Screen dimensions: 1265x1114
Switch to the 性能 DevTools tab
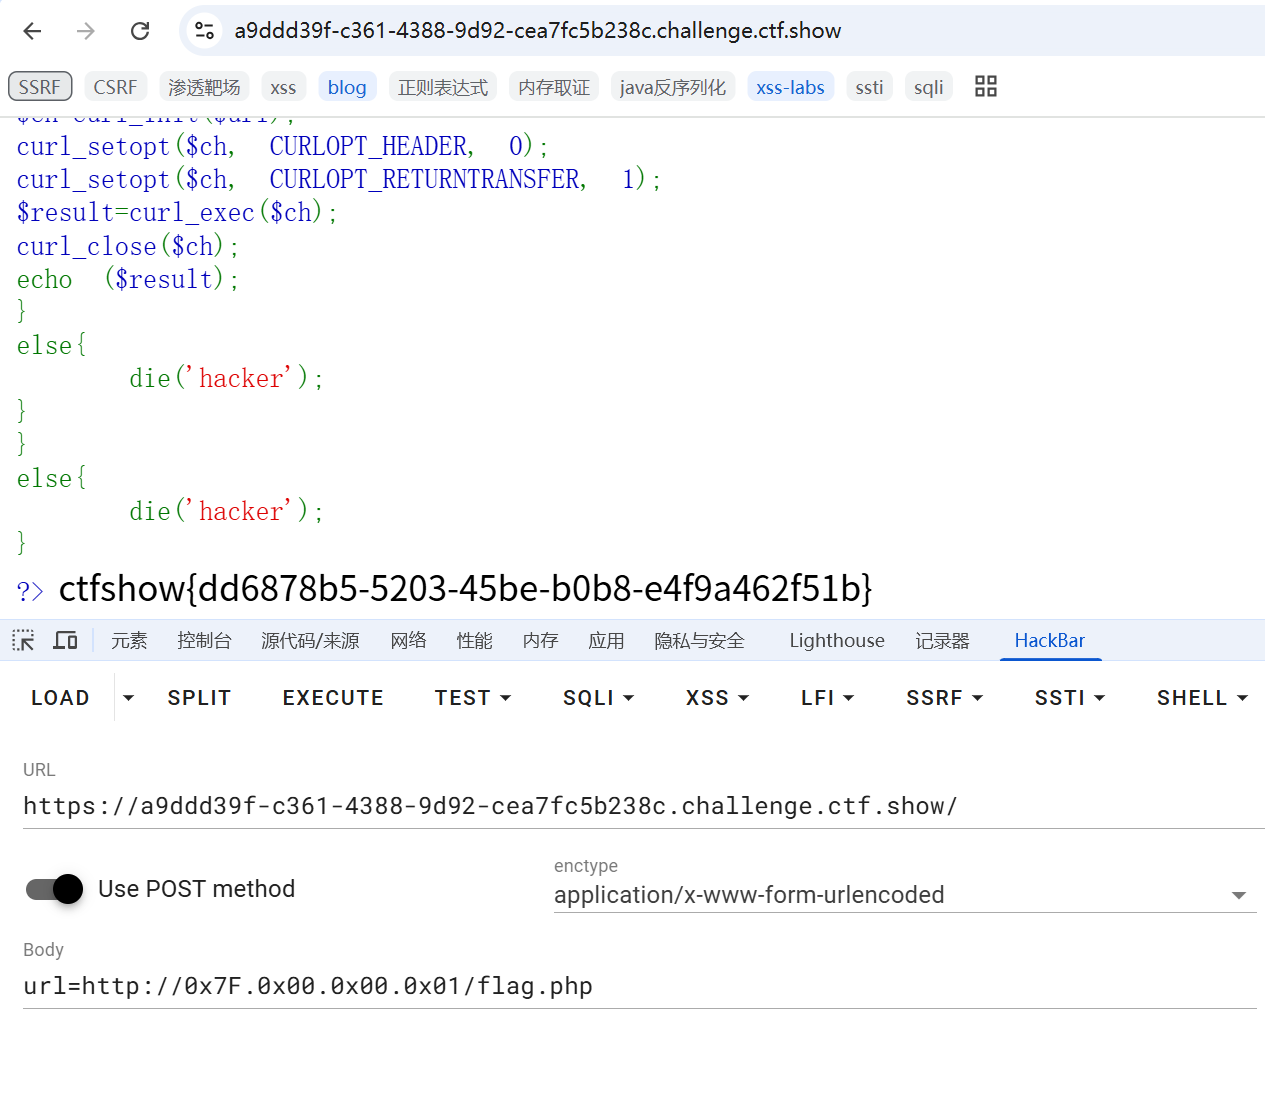click(474, 640)
